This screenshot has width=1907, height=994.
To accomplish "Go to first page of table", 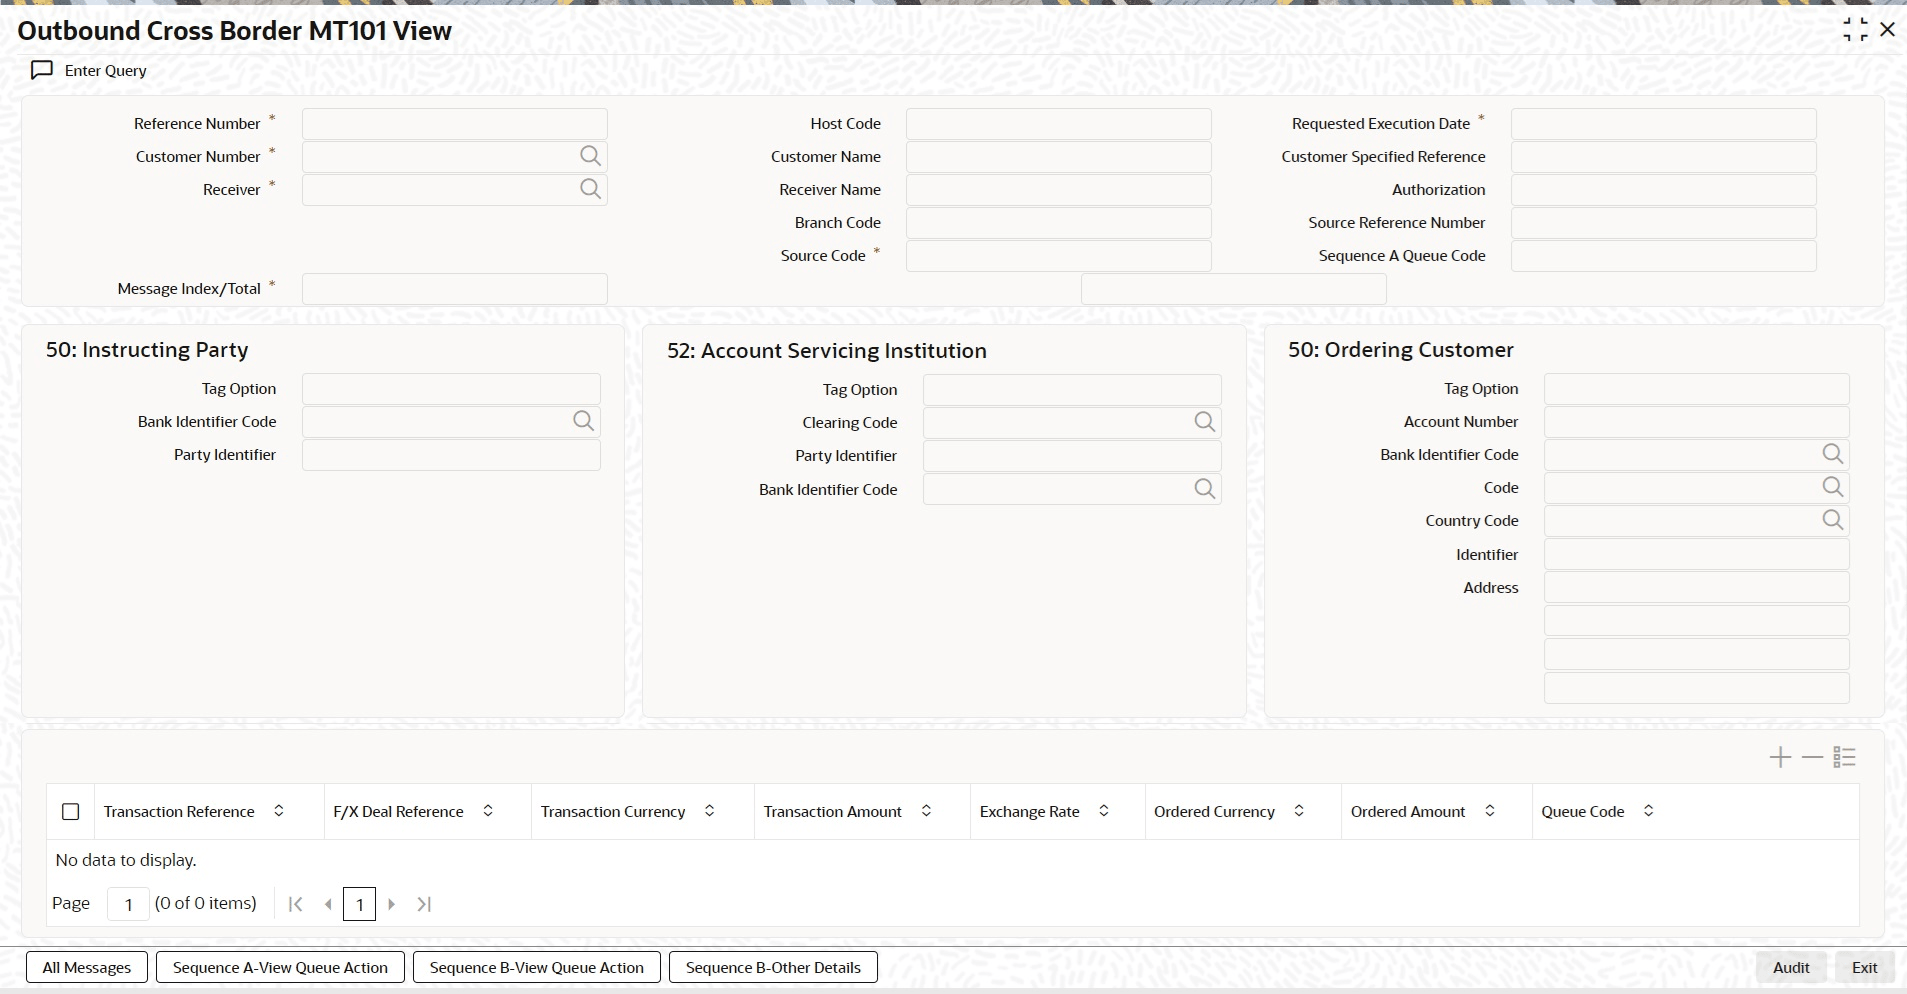I will [295, 904].
